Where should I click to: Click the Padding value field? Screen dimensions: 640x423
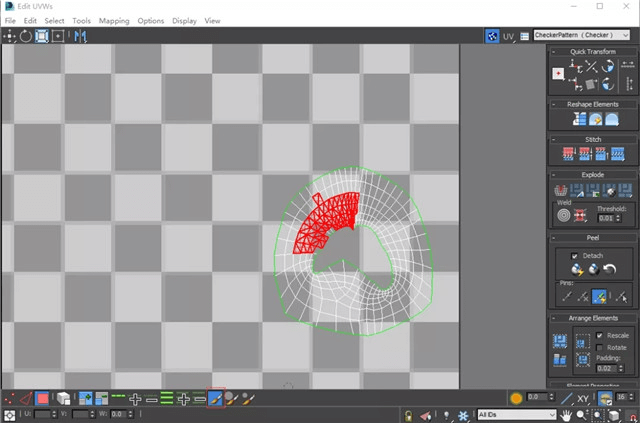click(607, 368)
